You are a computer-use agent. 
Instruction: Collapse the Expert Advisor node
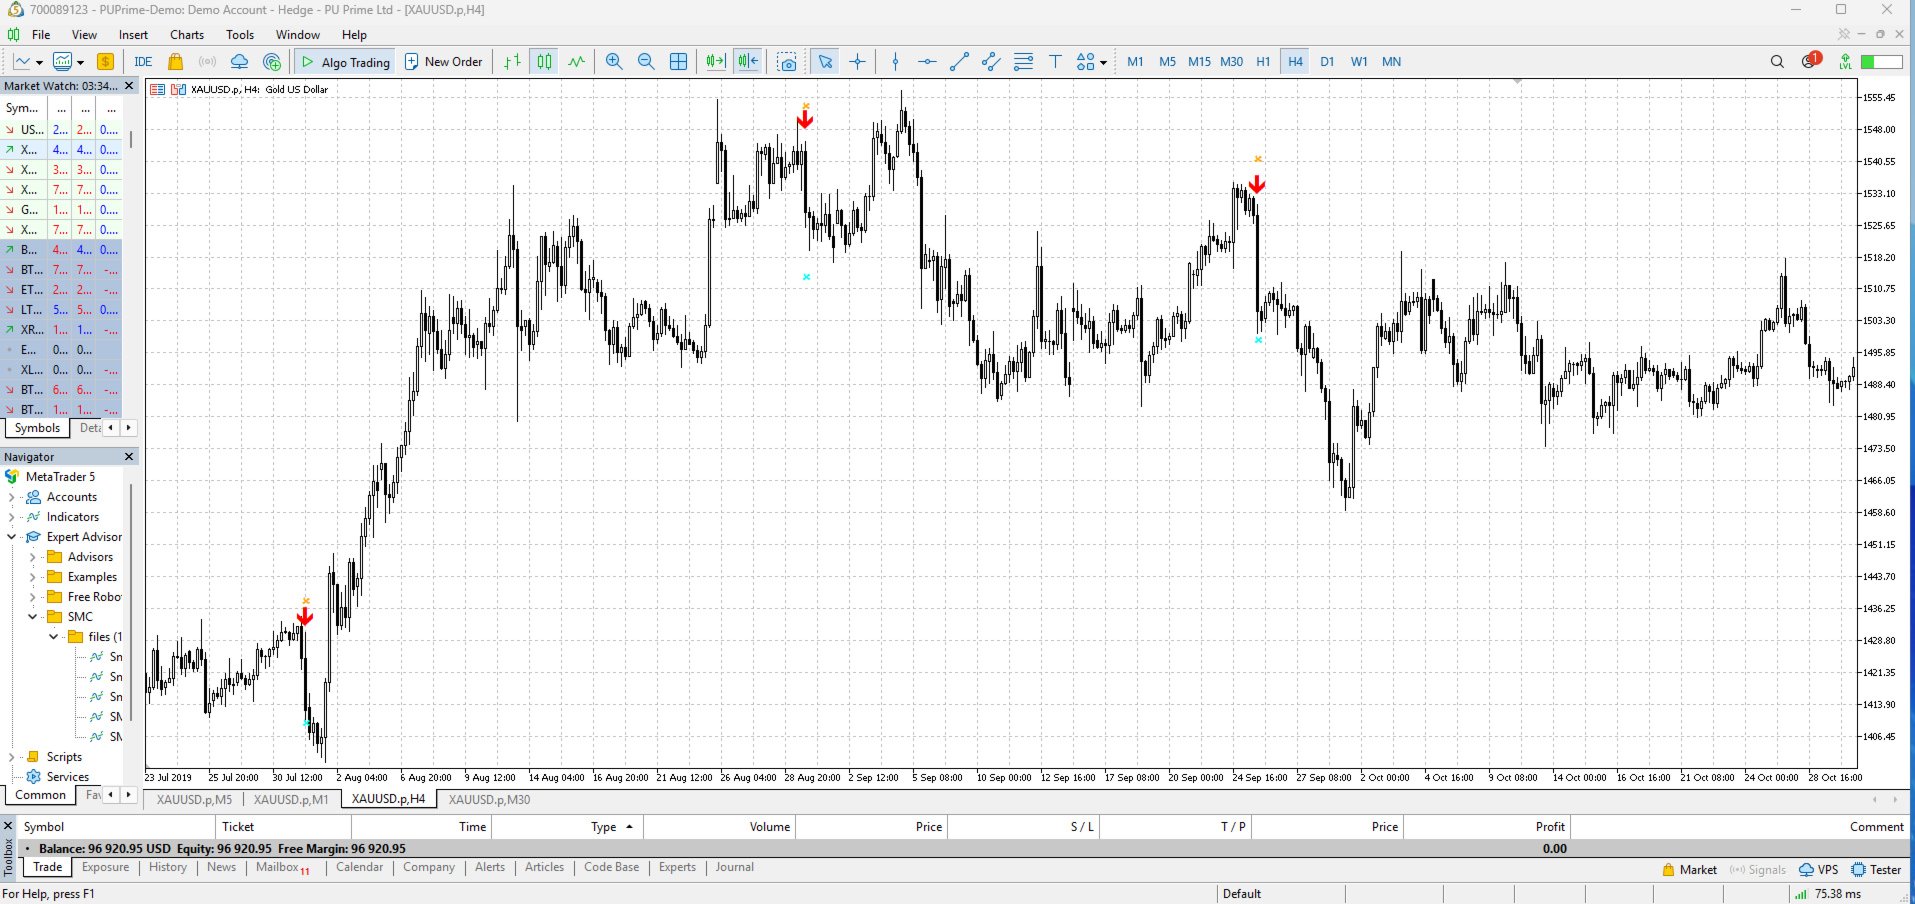click(11, 537)
